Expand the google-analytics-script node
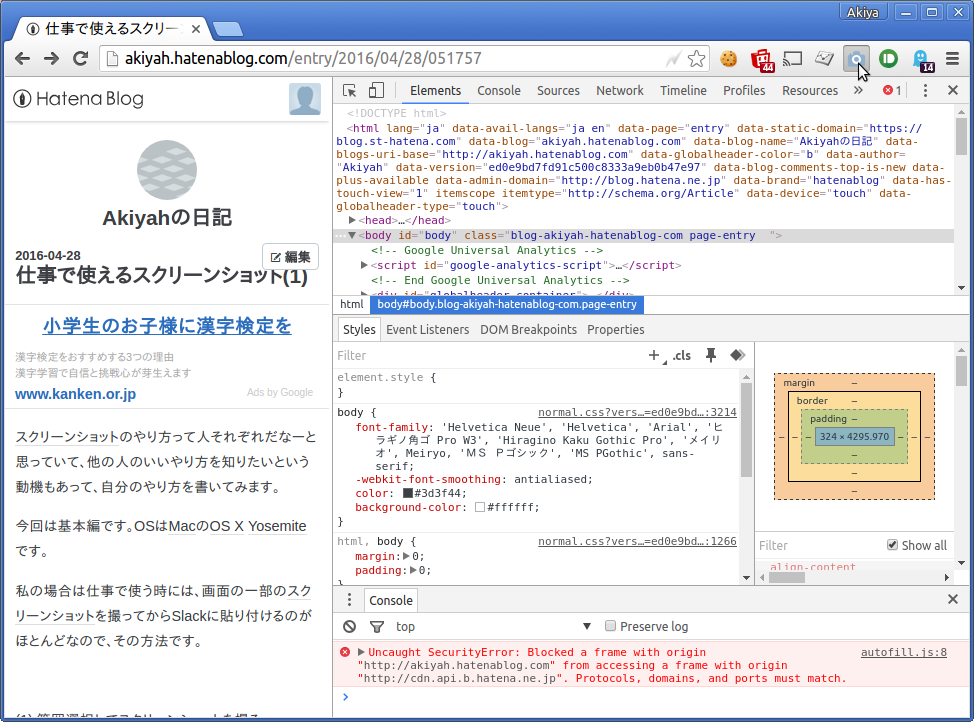This screenshot has height=722, width=974. pyautogui.click(x=365, y=265)
